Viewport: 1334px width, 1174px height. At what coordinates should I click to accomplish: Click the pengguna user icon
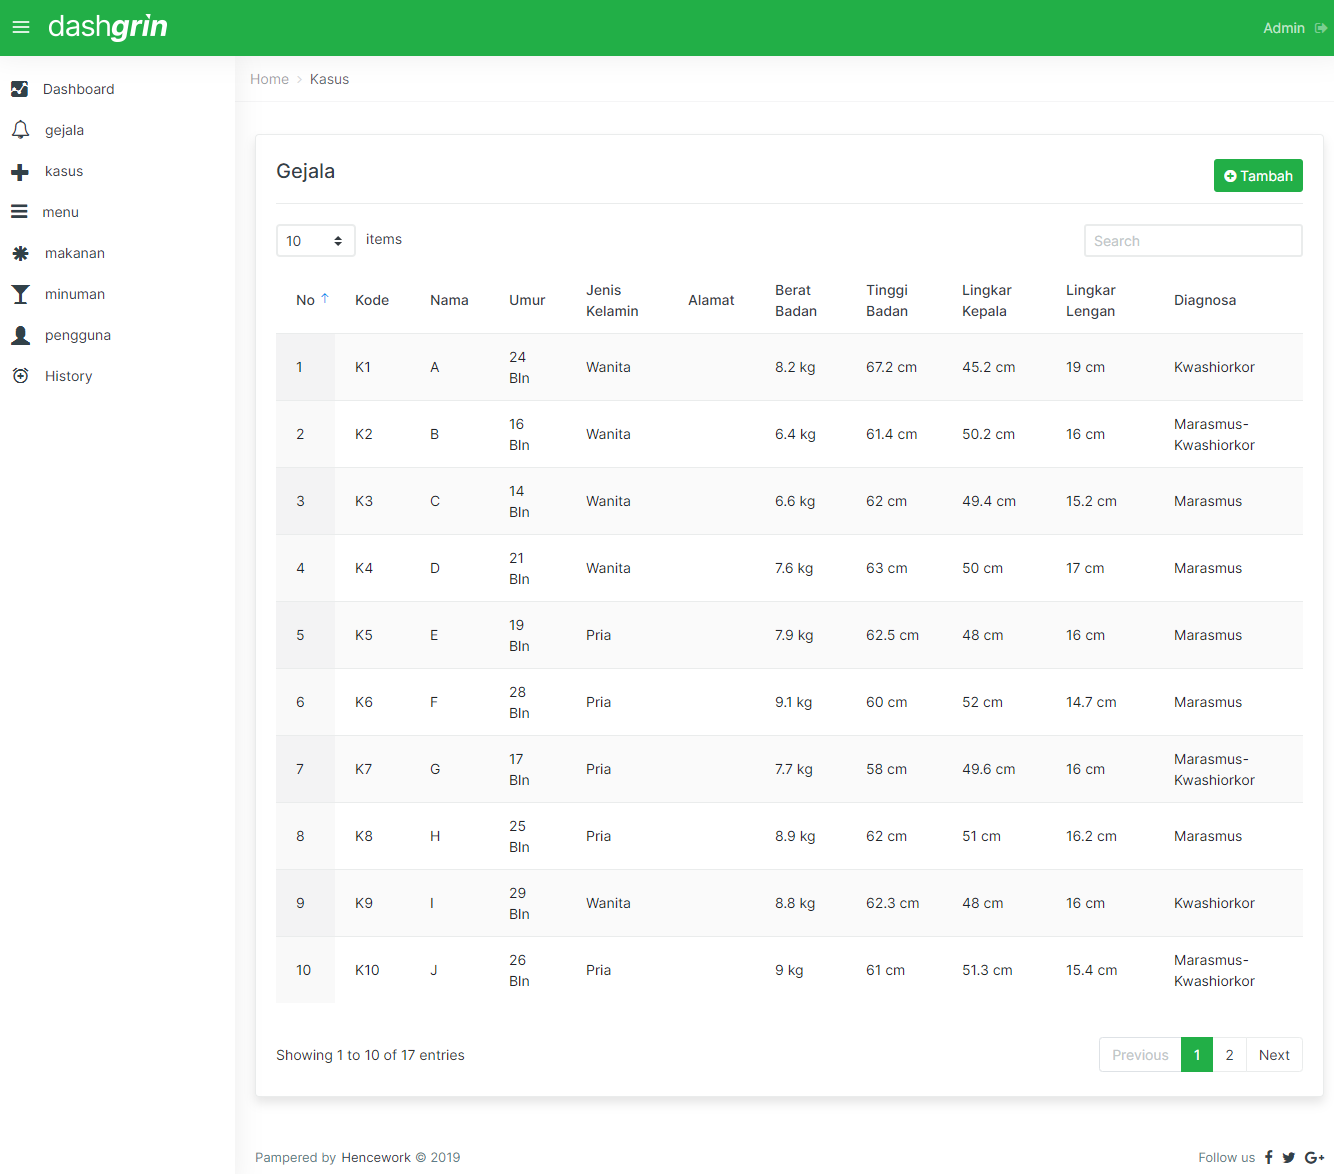(x=20, y=335)
